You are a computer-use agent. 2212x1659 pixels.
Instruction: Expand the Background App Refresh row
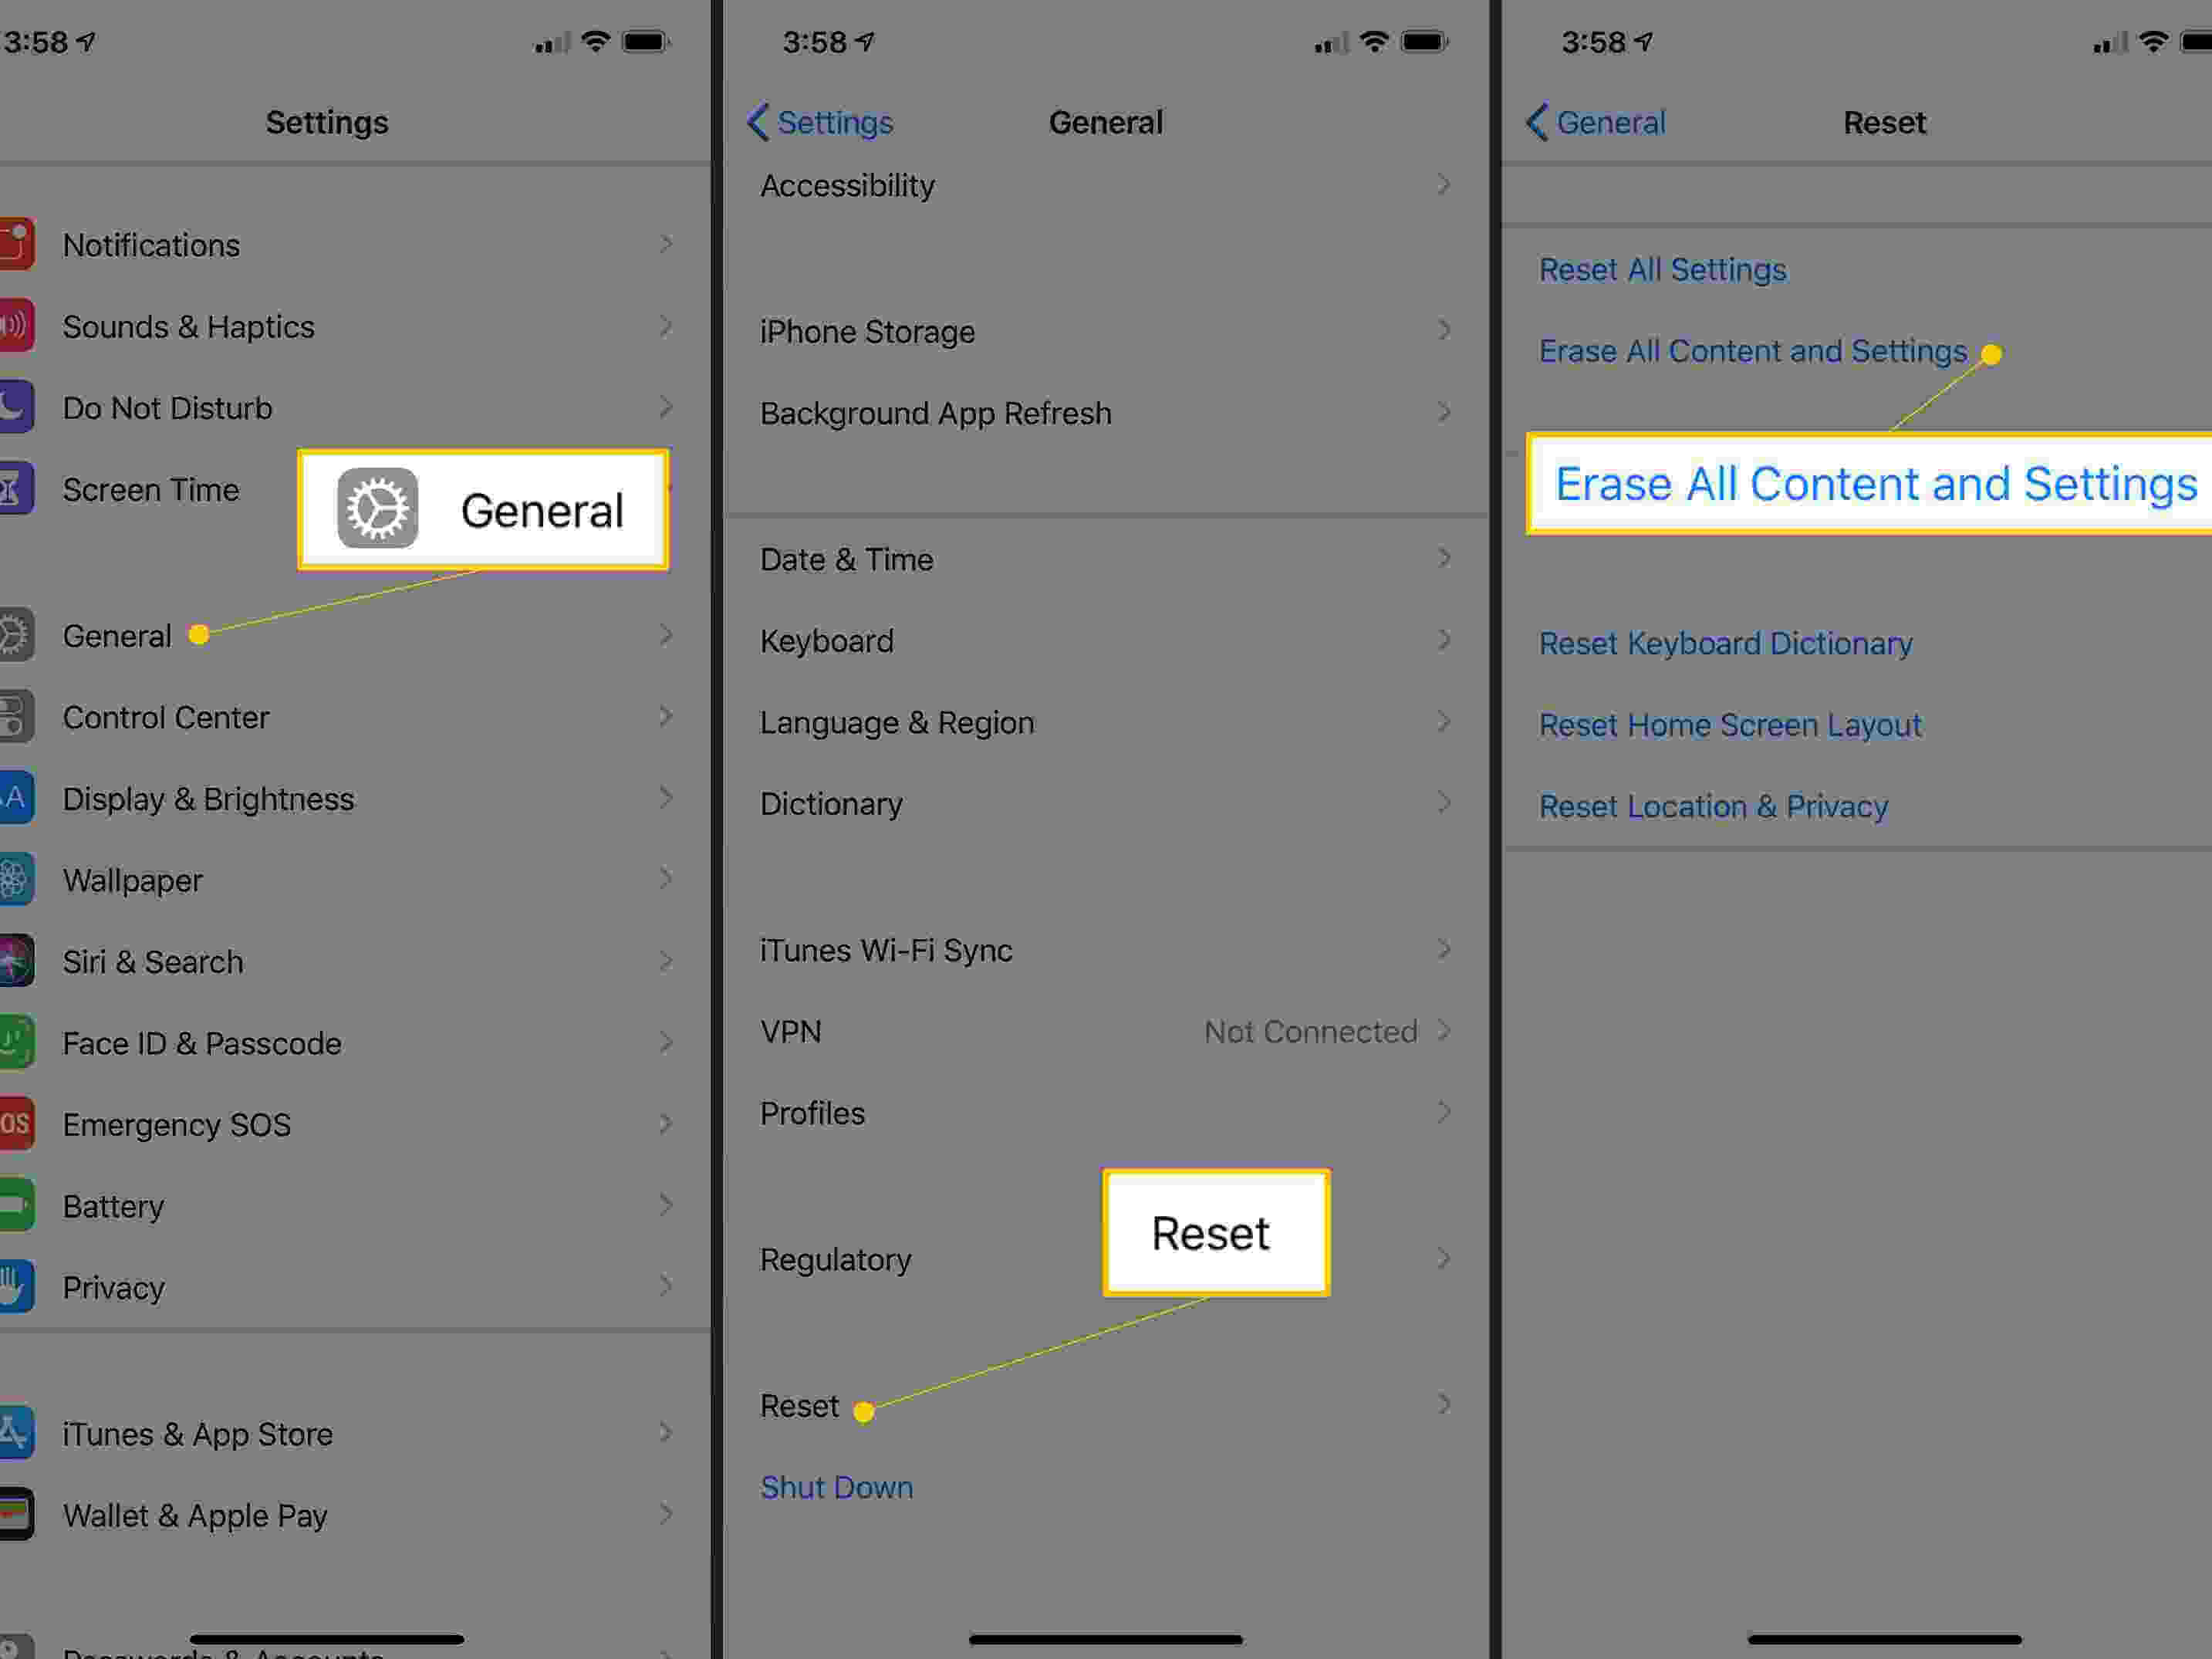click(x=1108, y=413)
